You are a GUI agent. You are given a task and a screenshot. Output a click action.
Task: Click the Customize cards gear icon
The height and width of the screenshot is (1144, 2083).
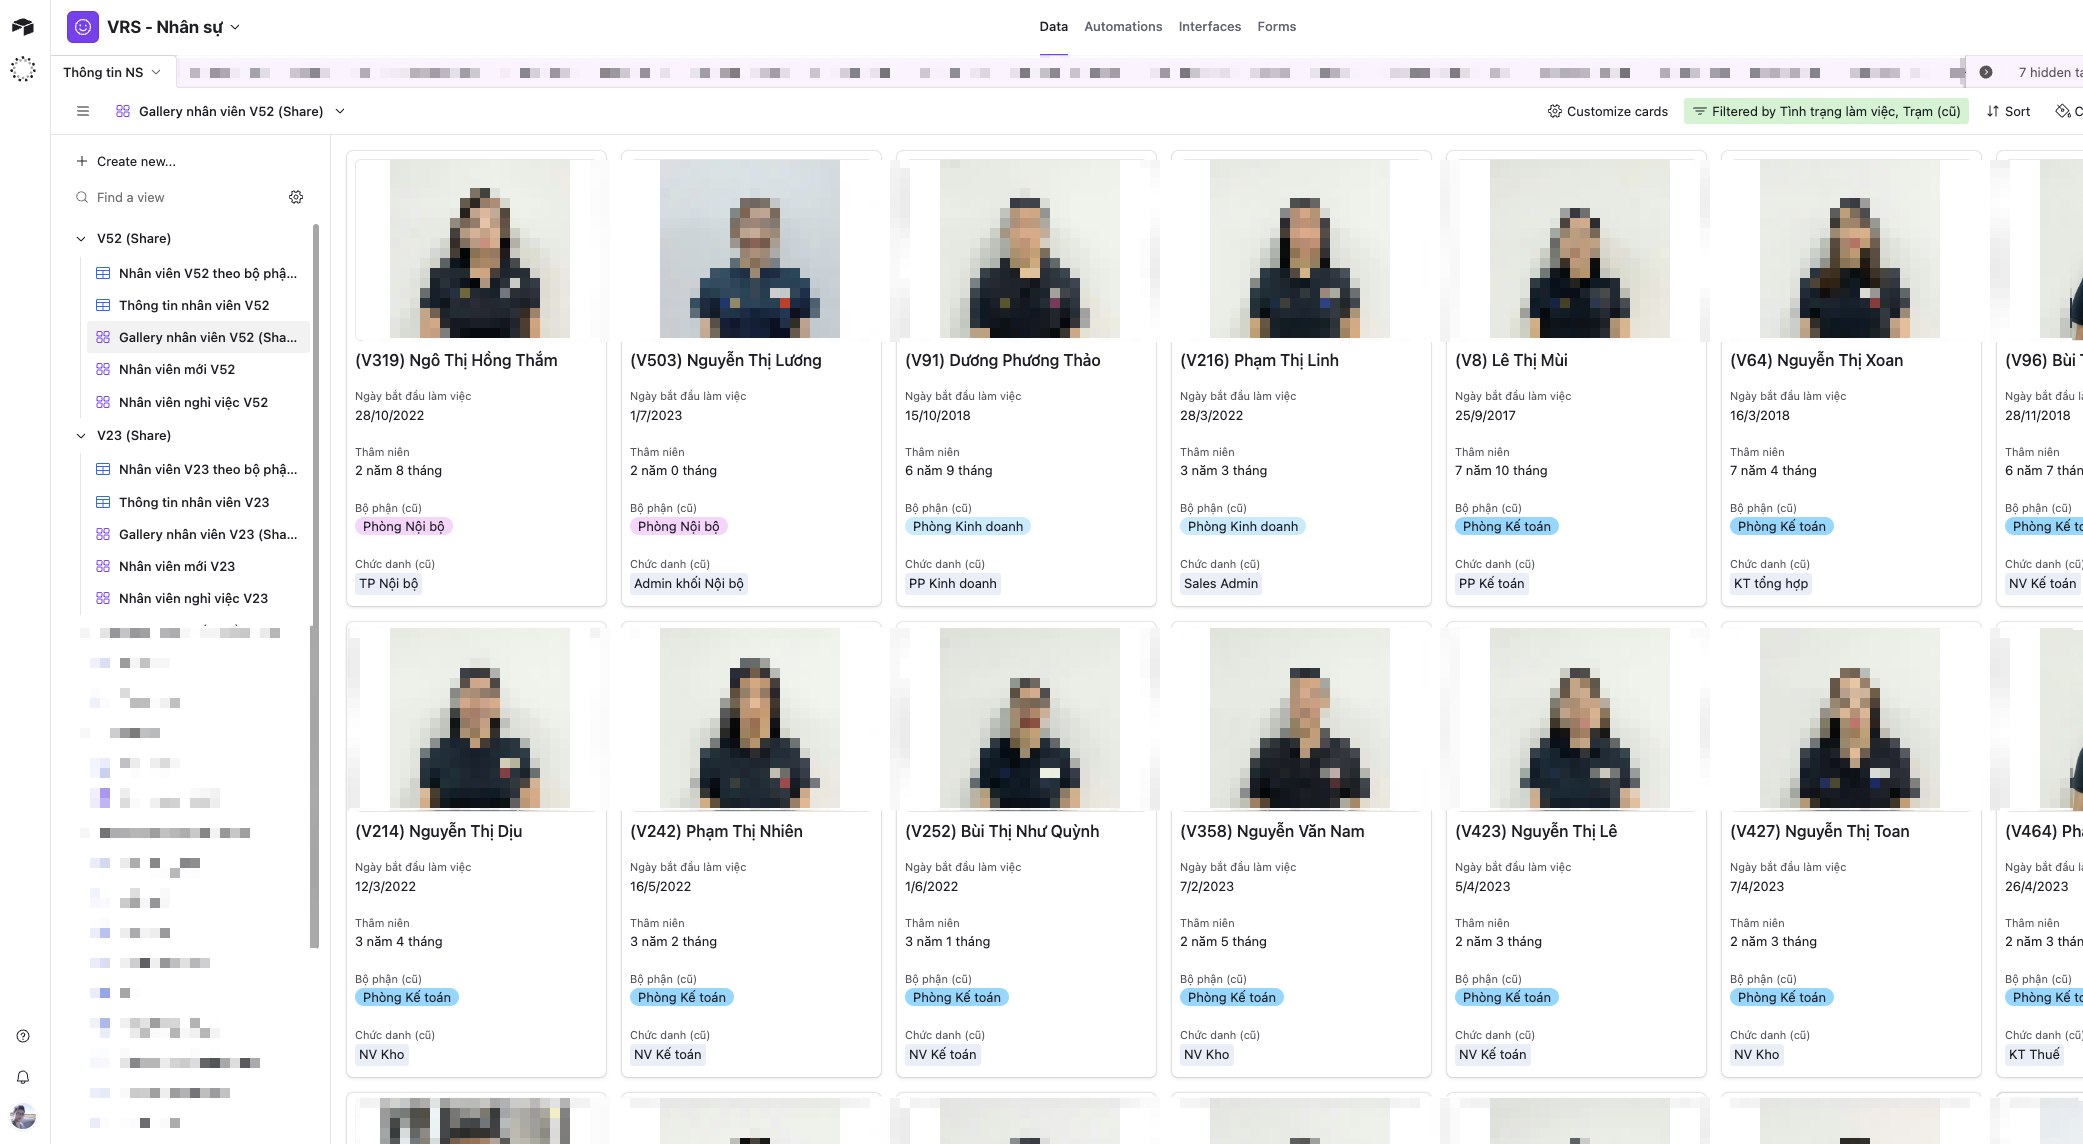(x=1555, y=111)
